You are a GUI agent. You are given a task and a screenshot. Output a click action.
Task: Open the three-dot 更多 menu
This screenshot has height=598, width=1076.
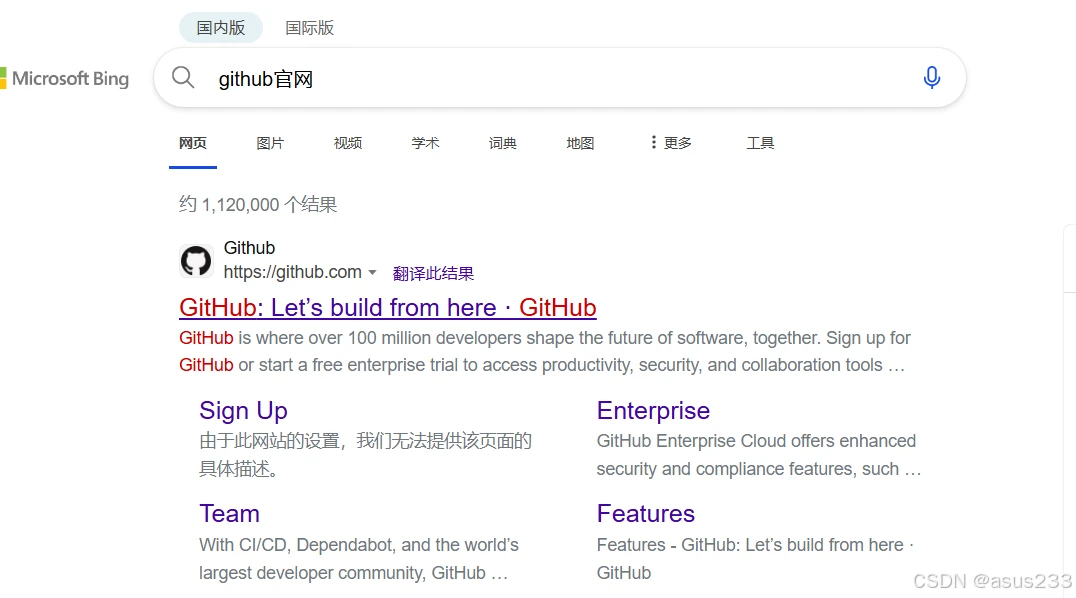tap(671, 143)
